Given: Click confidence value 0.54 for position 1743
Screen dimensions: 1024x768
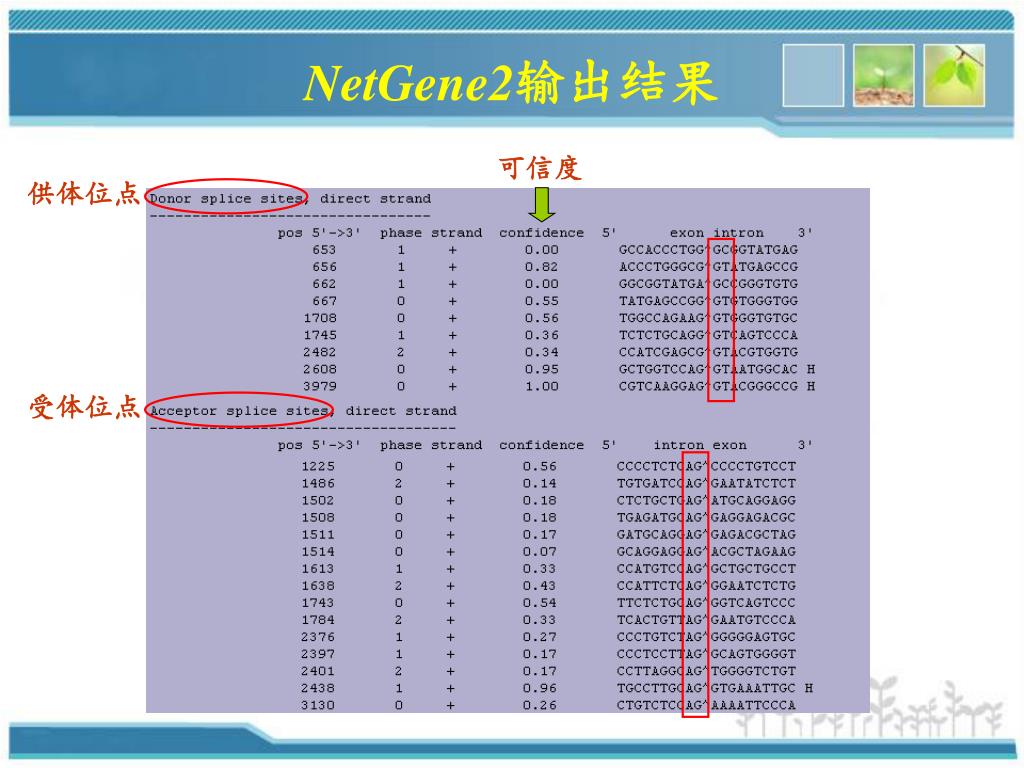Looking at the screenshot, I should click(x=539, y=603).
